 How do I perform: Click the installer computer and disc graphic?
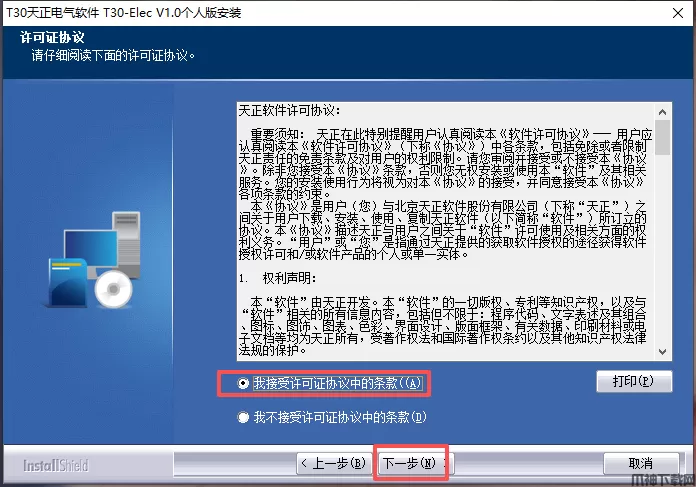94,261
